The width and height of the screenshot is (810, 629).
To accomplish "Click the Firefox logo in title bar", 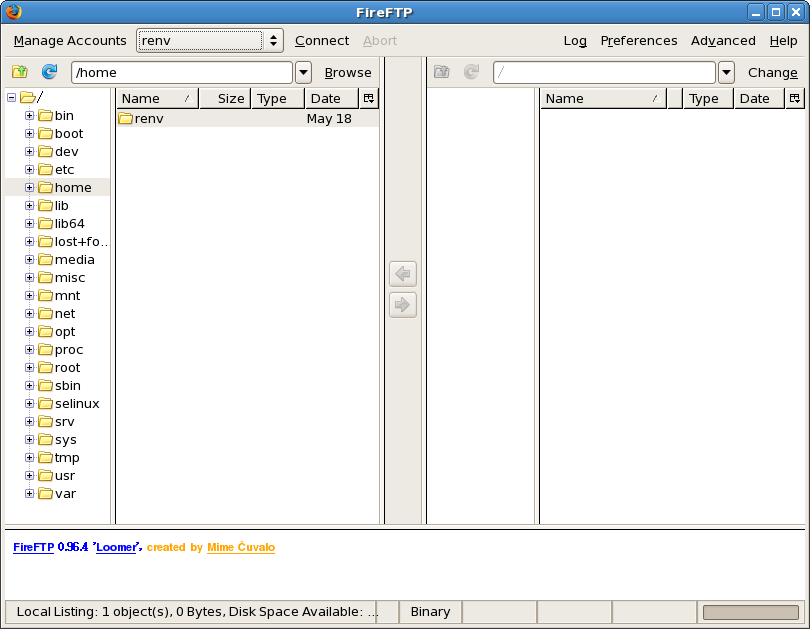I will click(13, 11).
